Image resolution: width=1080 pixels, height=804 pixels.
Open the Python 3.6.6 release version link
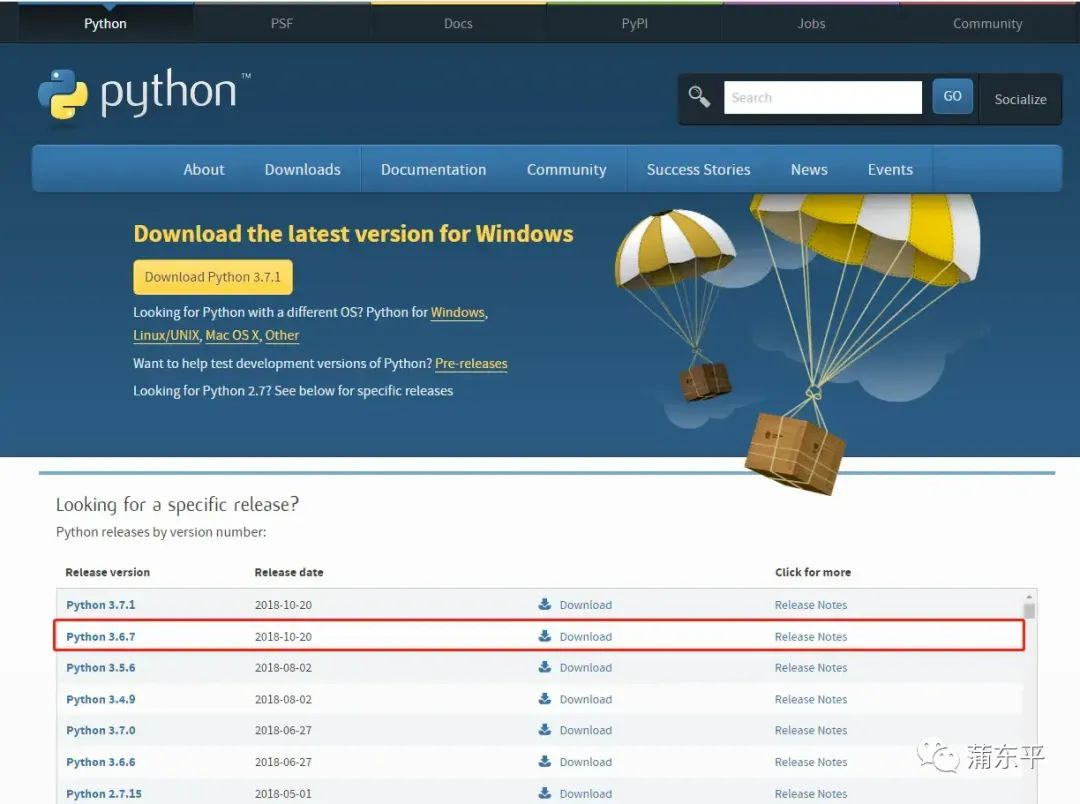[101, 762]
